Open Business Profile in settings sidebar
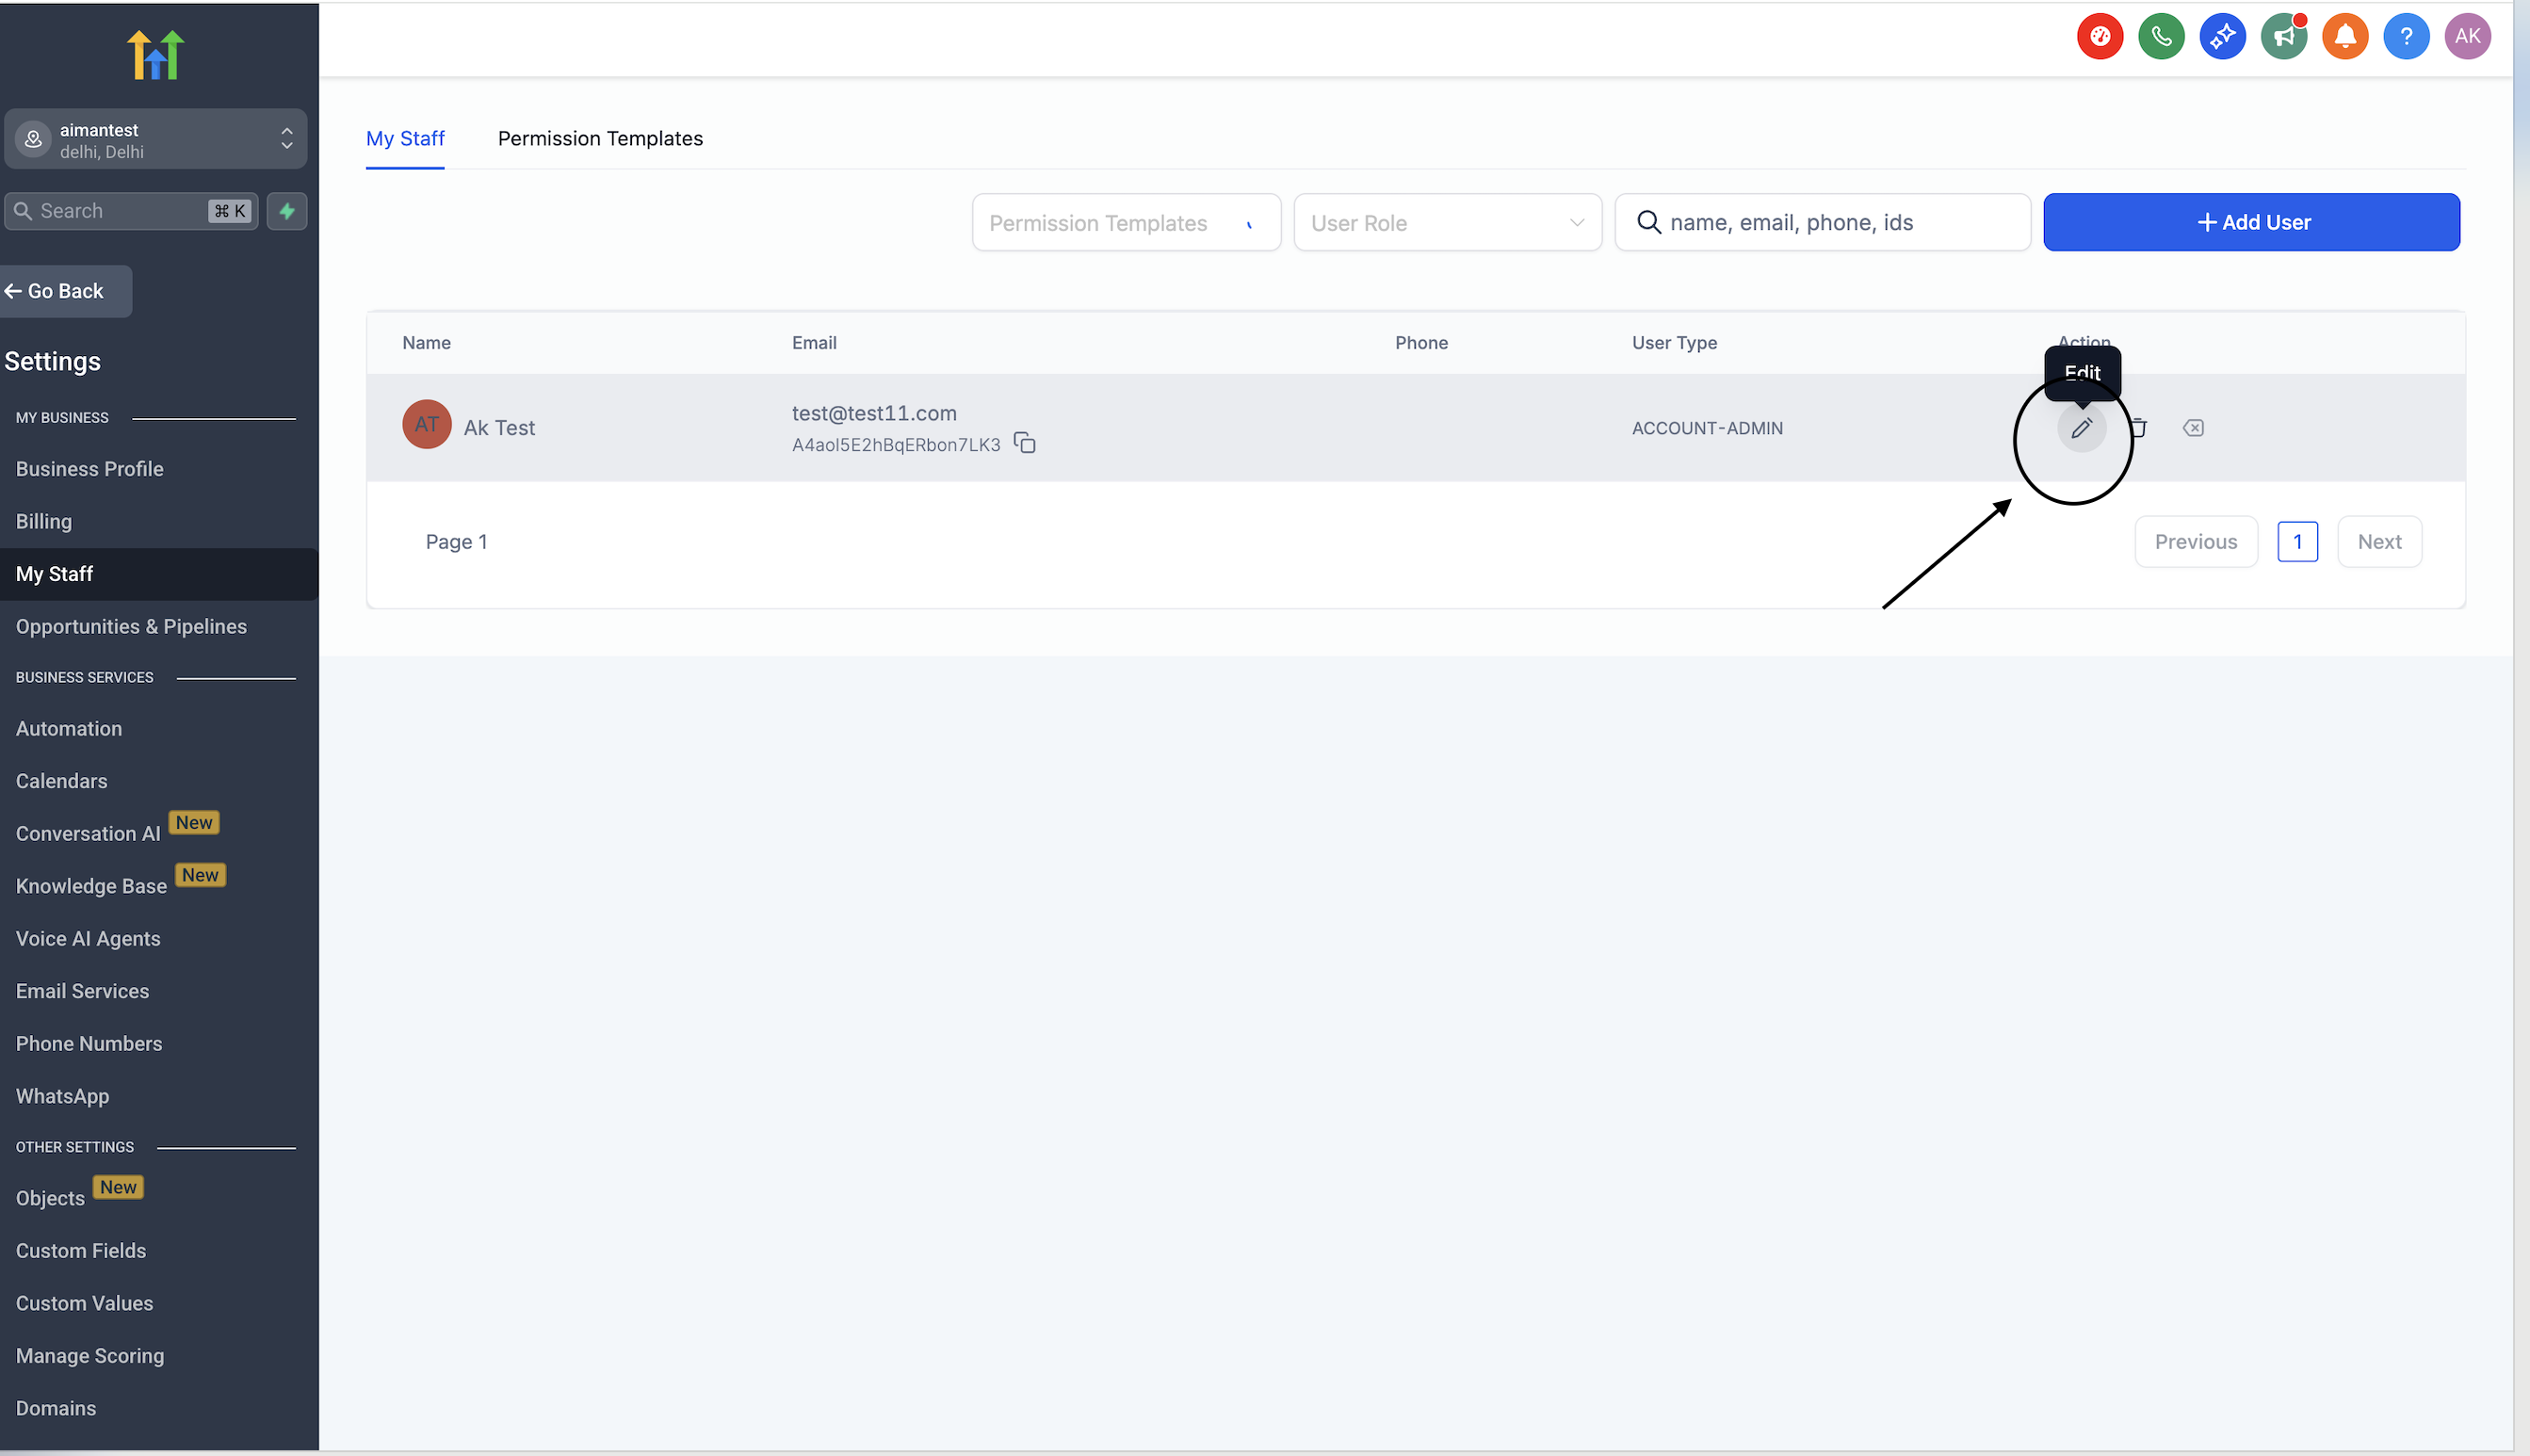Viewport: 2530px width, 1456px height. (90, 469)
